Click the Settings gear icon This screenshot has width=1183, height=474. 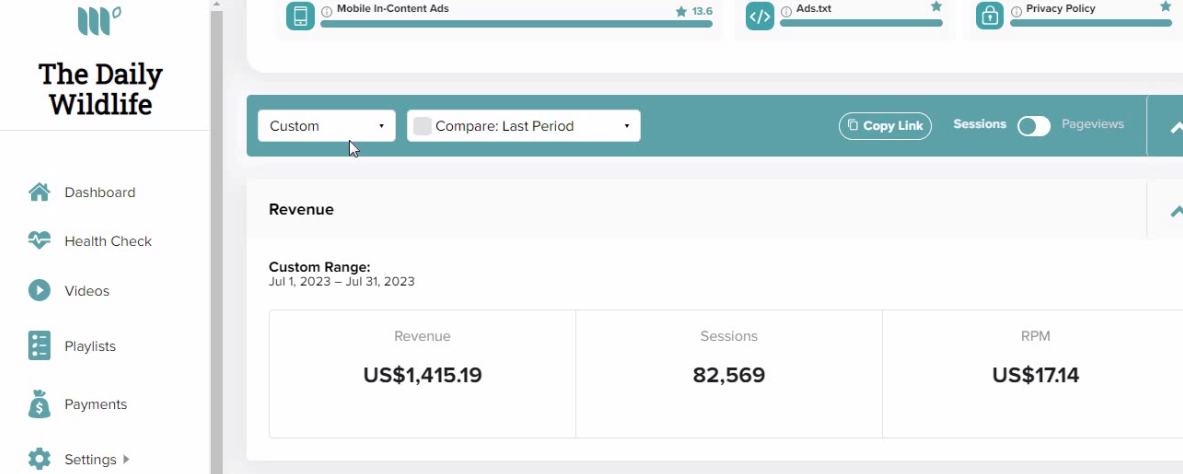pyautogui.click(x=39, y=459)
